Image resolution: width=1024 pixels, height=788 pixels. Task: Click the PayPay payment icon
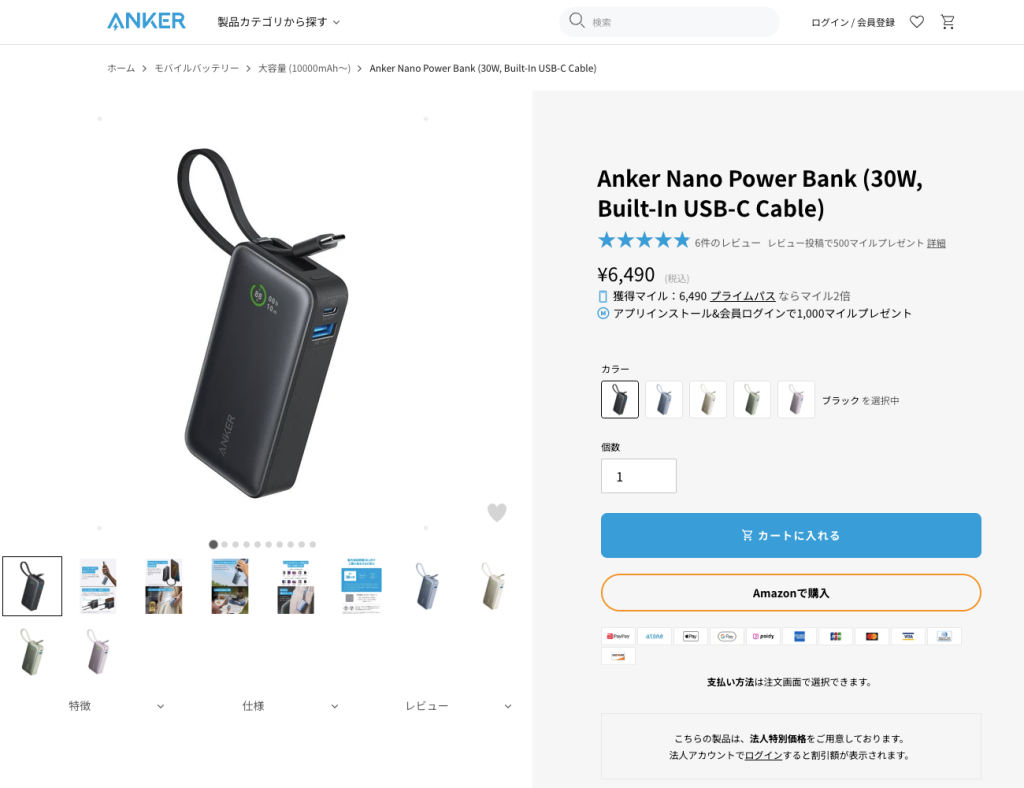(x=618, y=636)
